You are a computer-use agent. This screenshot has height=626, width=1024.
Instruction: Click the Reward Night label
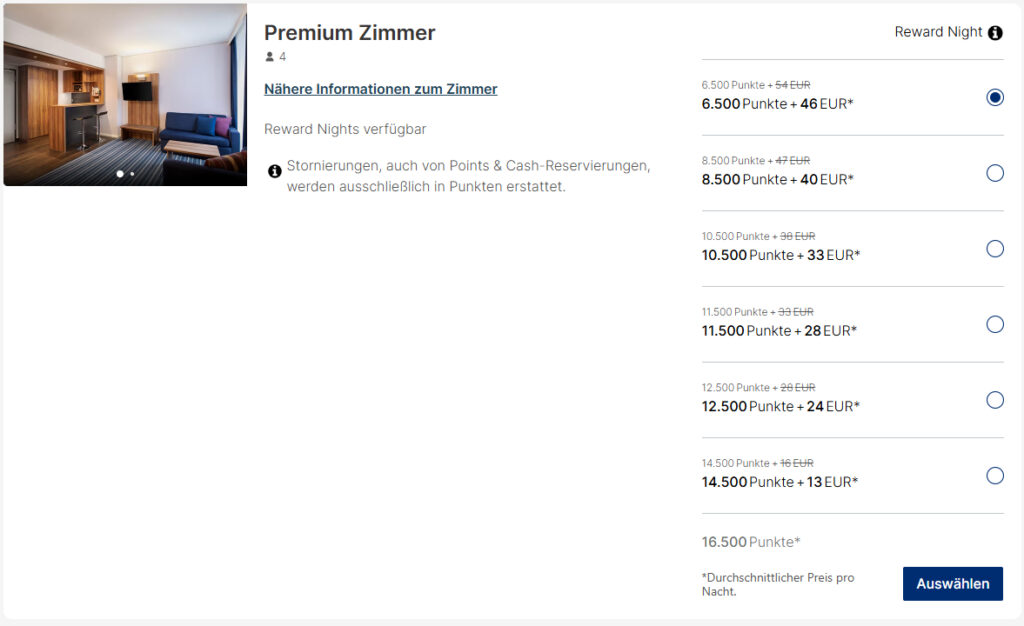[938, 32]
